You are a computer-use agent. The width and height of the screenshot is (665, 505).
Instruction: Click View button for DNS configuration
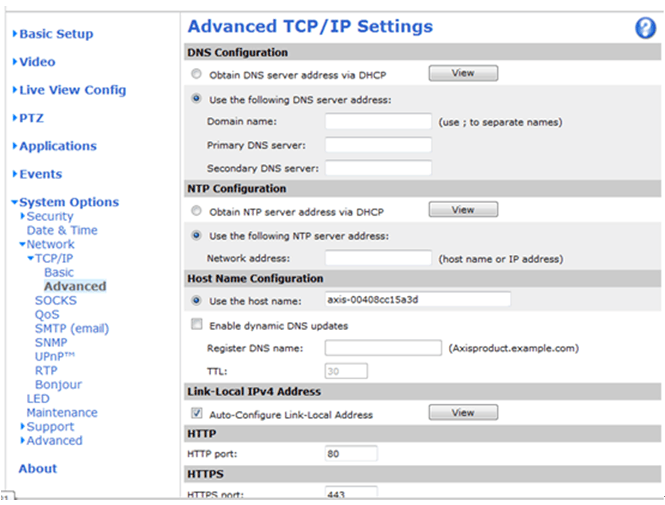pyautogui.click(x=463, y=73)
